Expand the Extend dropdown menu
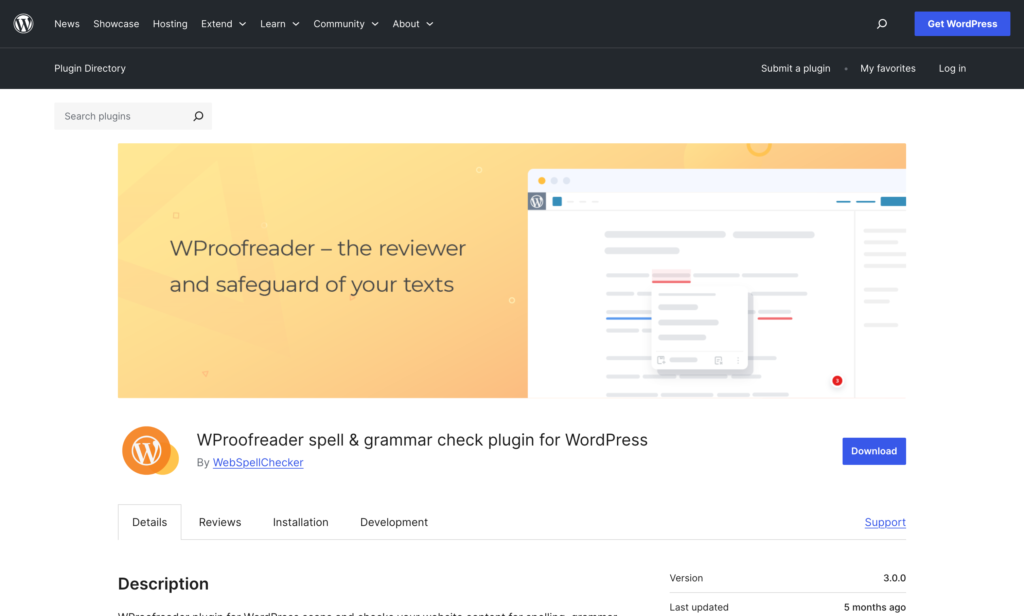The height and width of the screenshot is (616, 1024). pos(223,24)
